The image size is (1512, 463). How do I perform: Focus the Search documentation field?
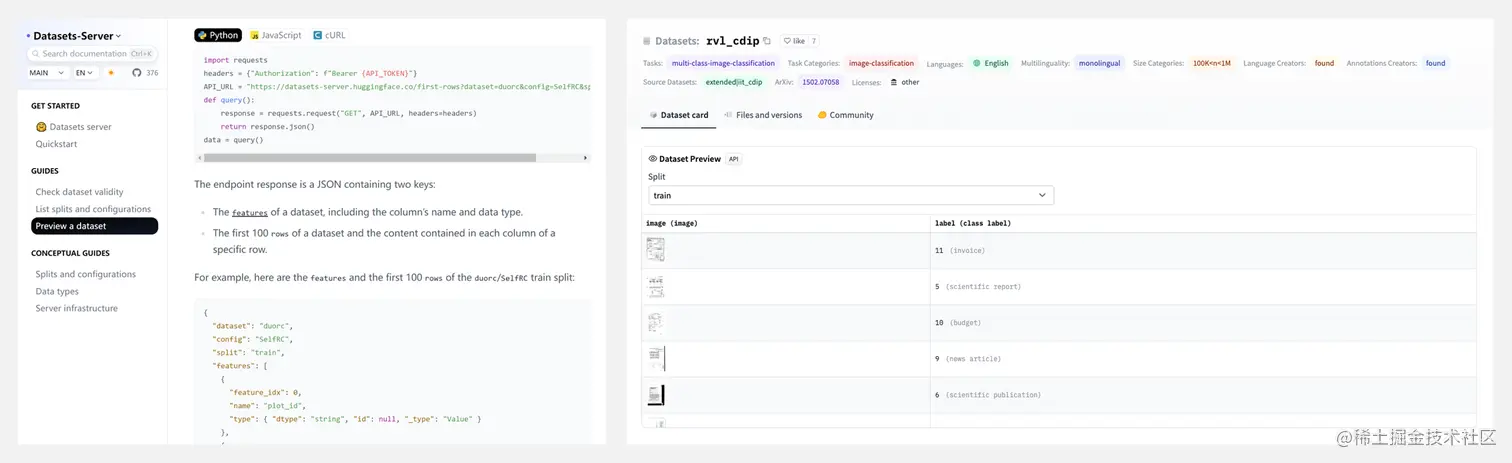pyautogui.click(x=93, y=54)
